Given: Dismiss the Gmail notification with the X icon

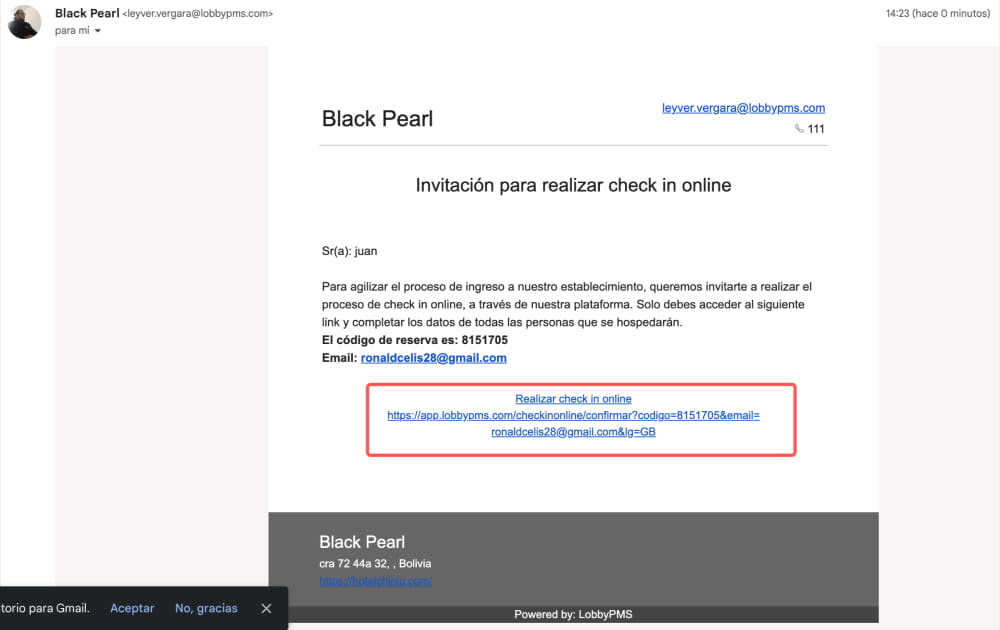Looking at the screenshot, I should point(266,608).
